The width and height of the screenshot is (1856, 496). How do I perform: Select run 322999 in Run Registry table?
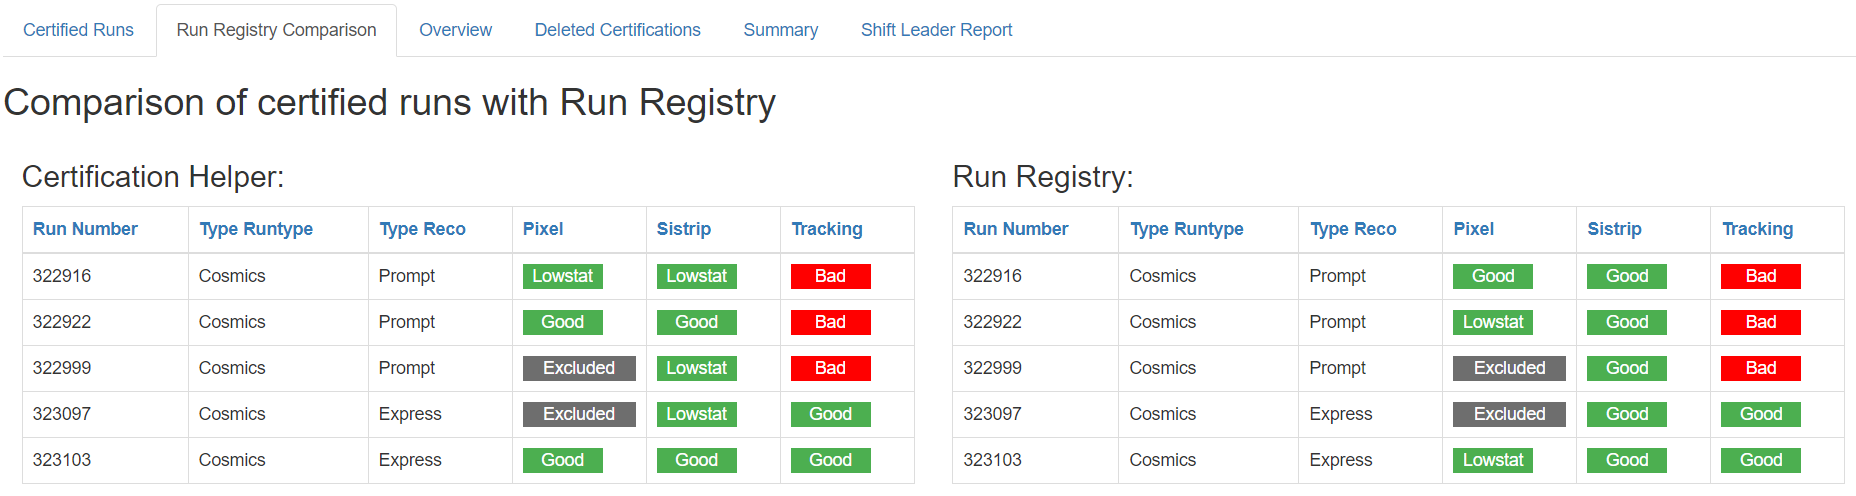[993, 368]
